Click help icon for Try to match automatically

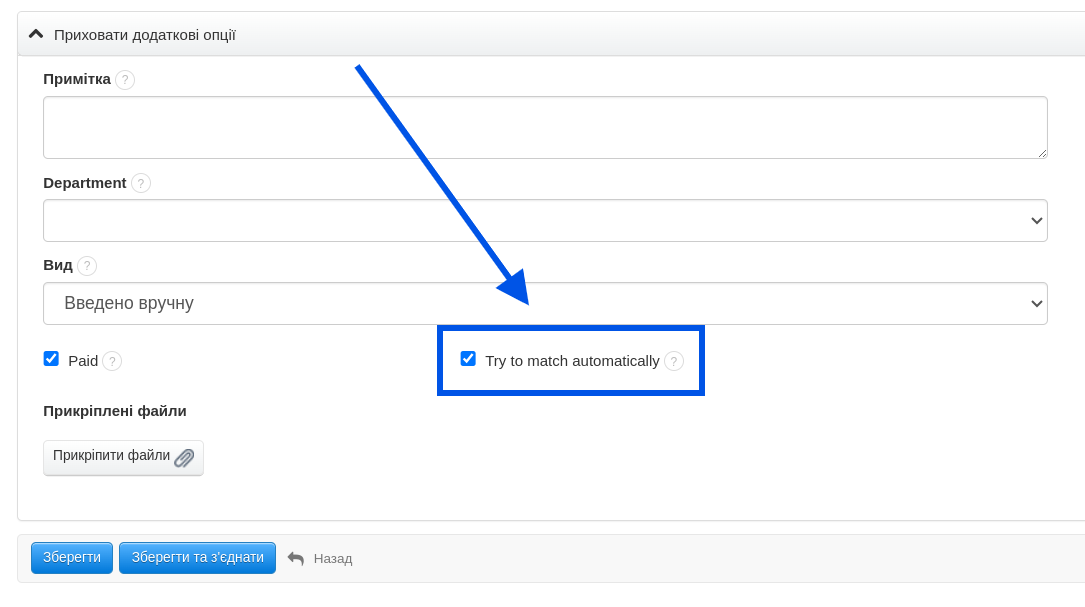(x=674, y=361)
